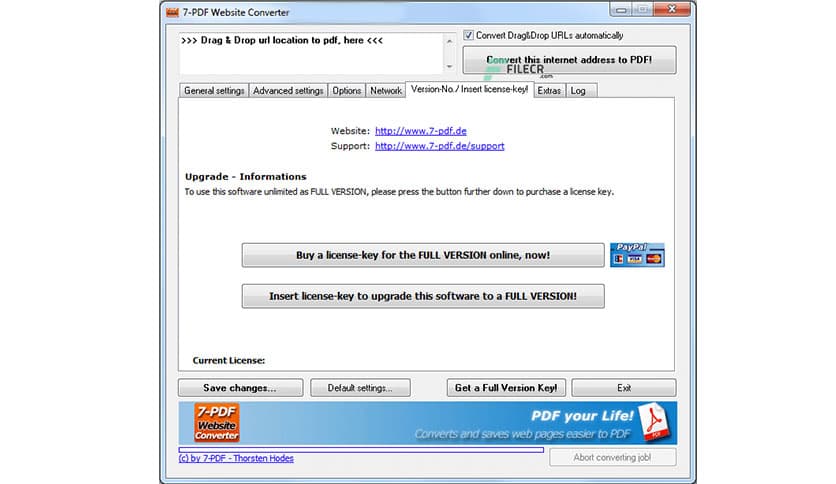Click the Upgrade - Informations heading
The width and height of the screenshot is (836, 484).
(246, 176)
